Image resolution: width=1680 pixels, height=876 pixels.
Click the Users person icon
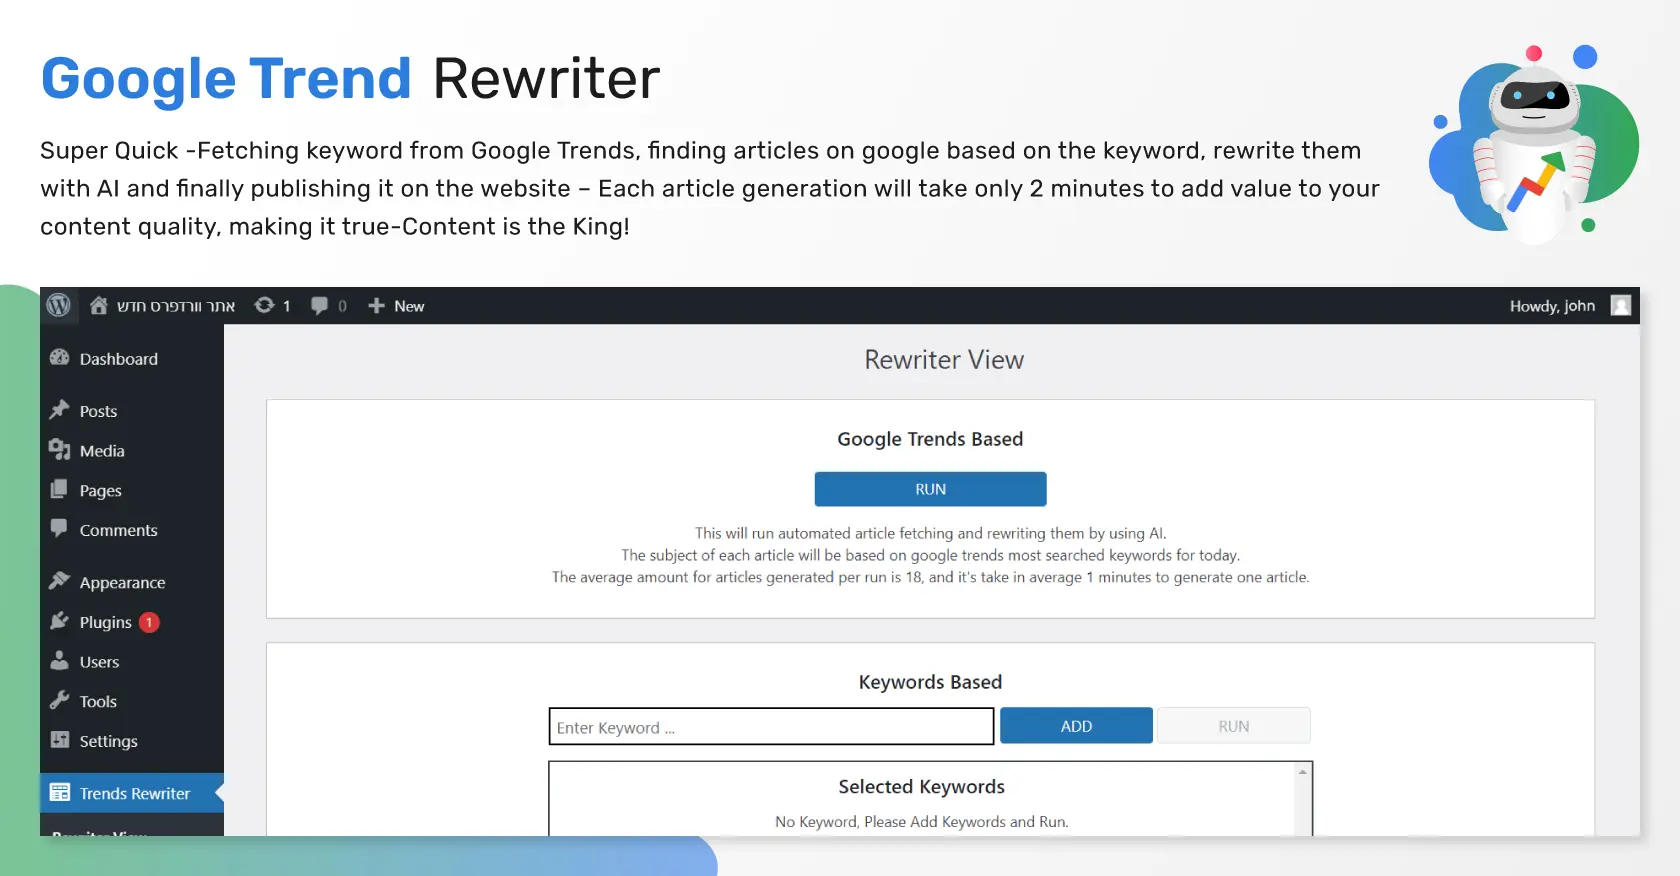(x=60, y=661)
